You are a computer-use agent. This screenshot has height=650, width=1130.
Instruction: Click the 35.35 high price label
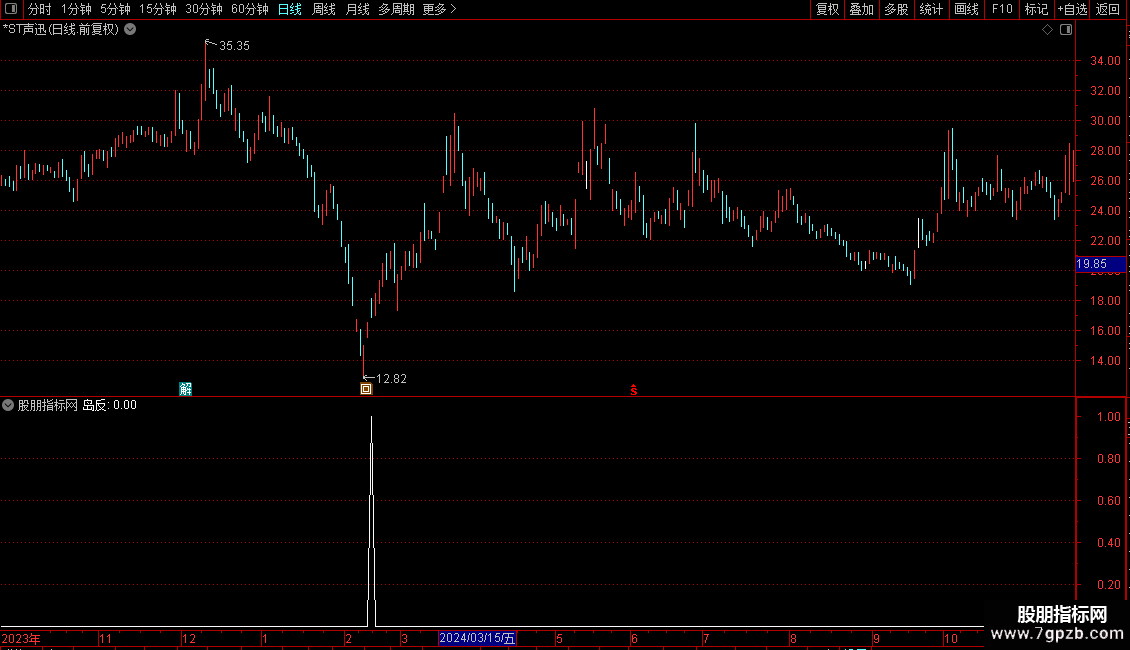click(234, 46)
